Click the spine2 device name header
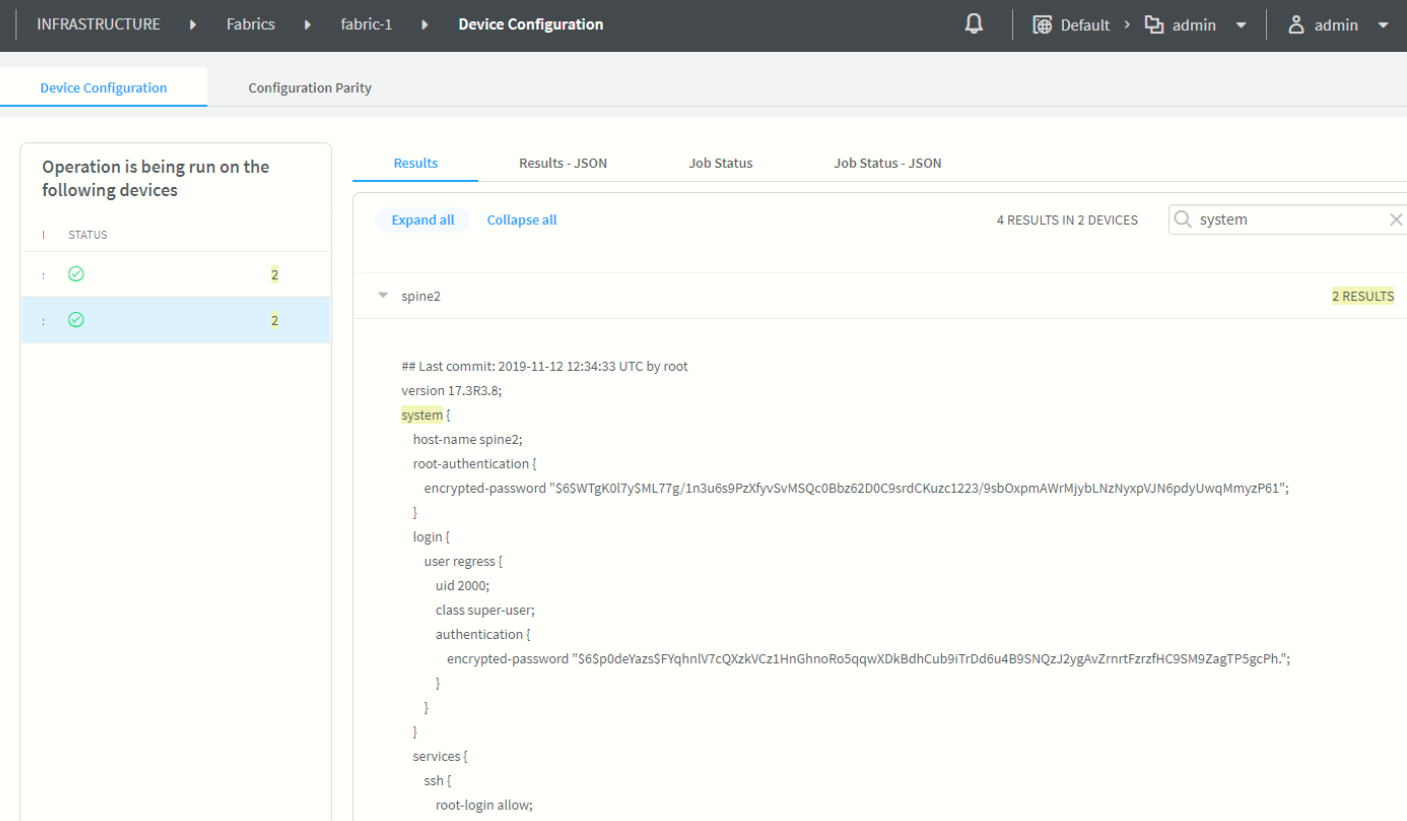This screenshot has width=1407, height=821. click(421, 297)
